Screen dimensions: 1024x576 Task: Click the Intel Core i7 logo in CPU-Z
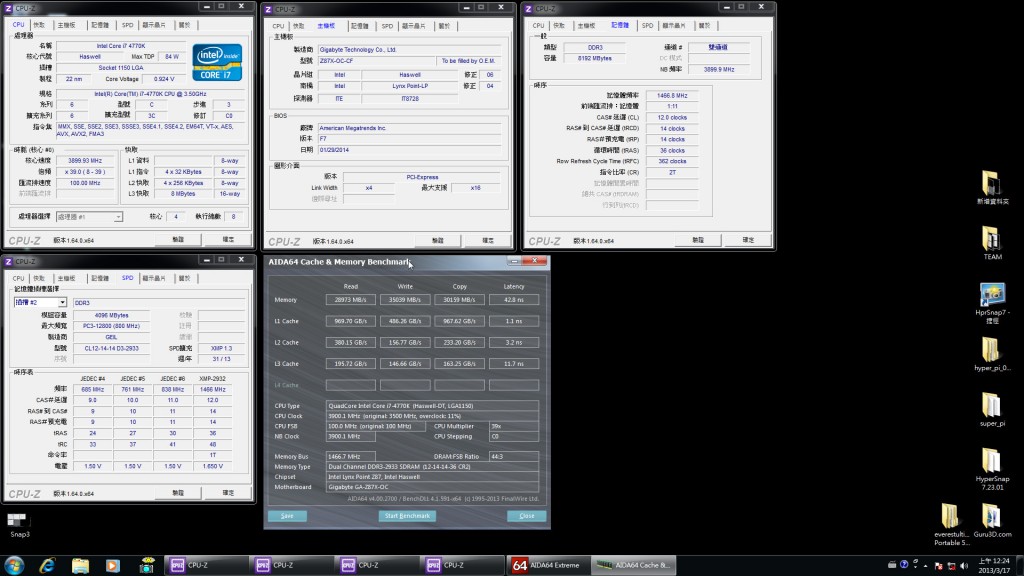(x=217, y=63)
